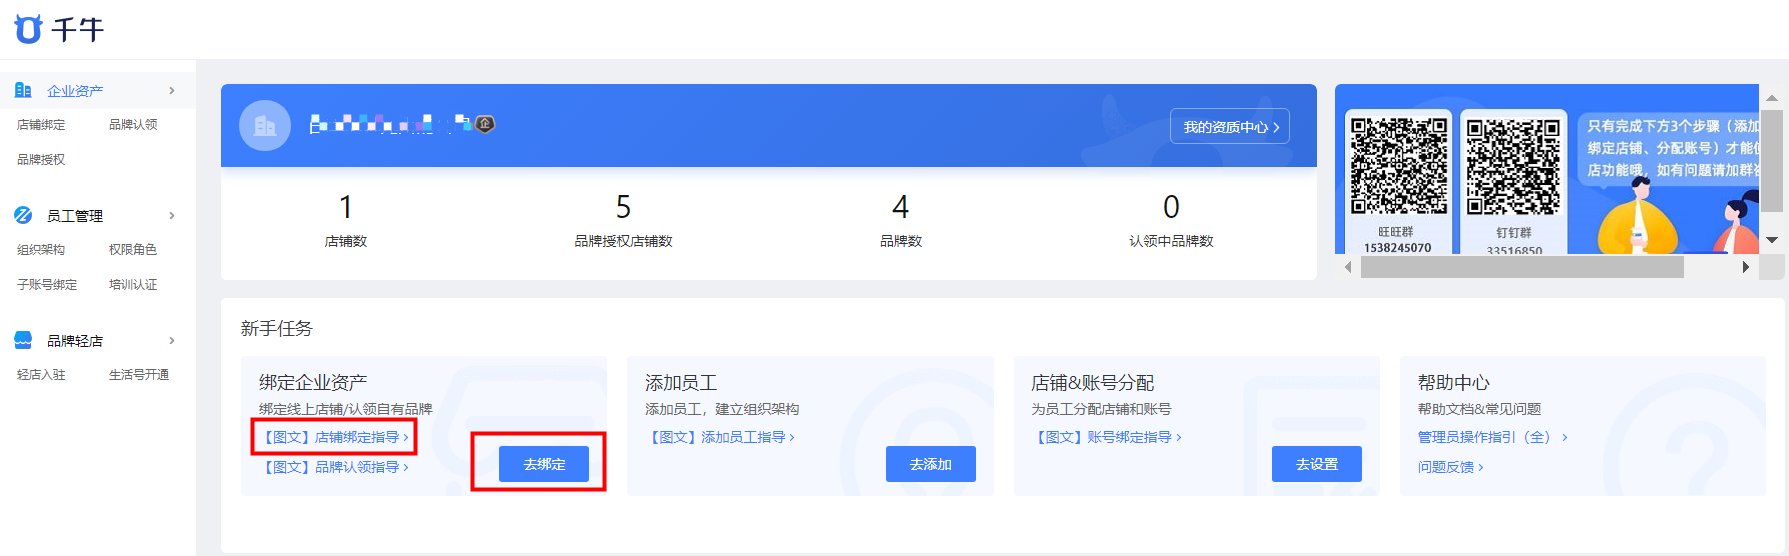Open the 问题反馈 link
This screenshot has height=556, width=1789.
1450,467
